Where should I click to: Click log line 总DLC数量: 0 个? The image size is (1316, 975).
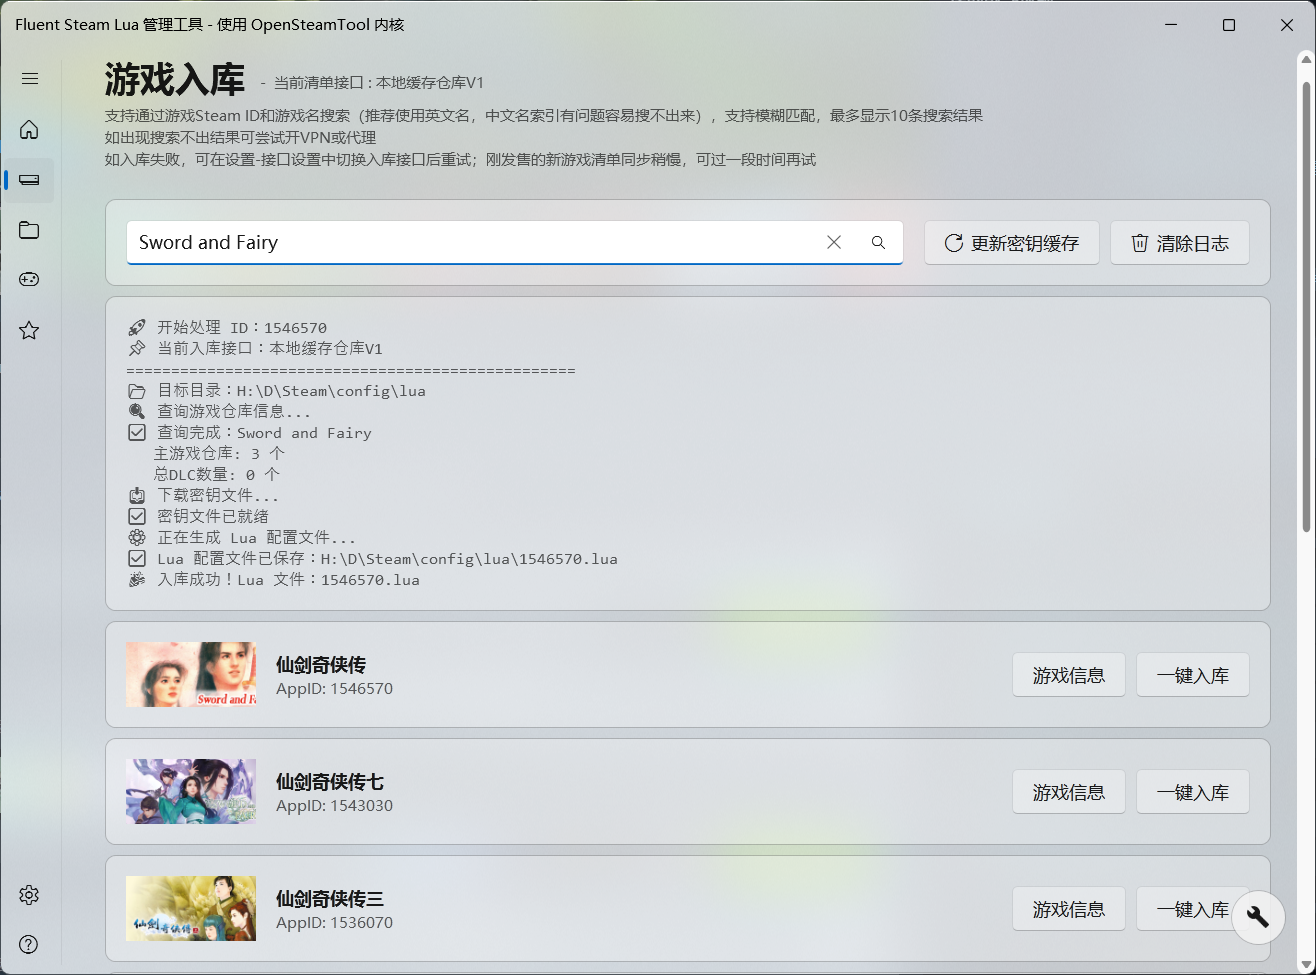(217, 475)
